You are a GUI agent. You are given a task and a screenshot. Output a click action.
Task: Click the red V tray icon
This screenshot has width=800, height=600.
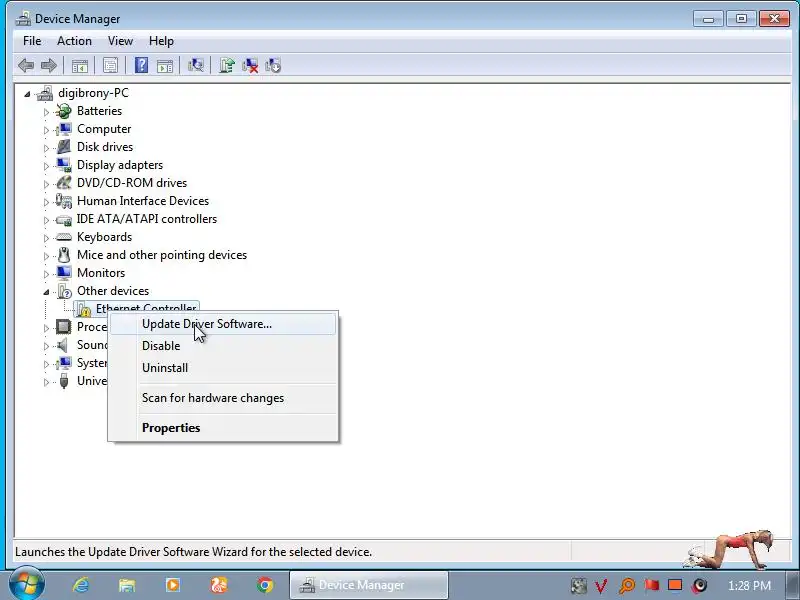tap(601, 586)
